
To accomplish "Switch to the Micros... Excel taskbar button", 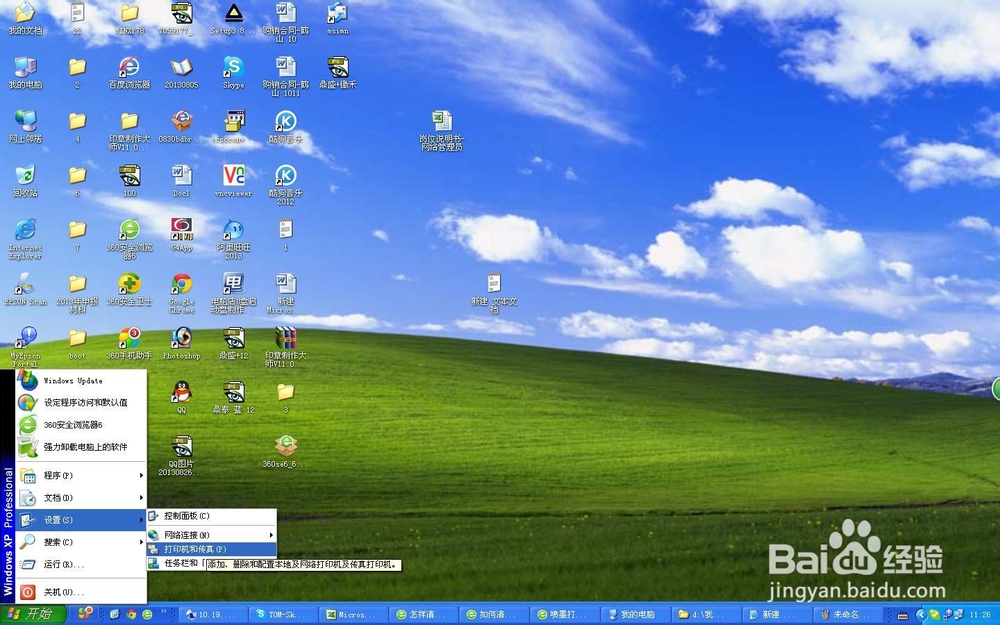I will 351,615.
